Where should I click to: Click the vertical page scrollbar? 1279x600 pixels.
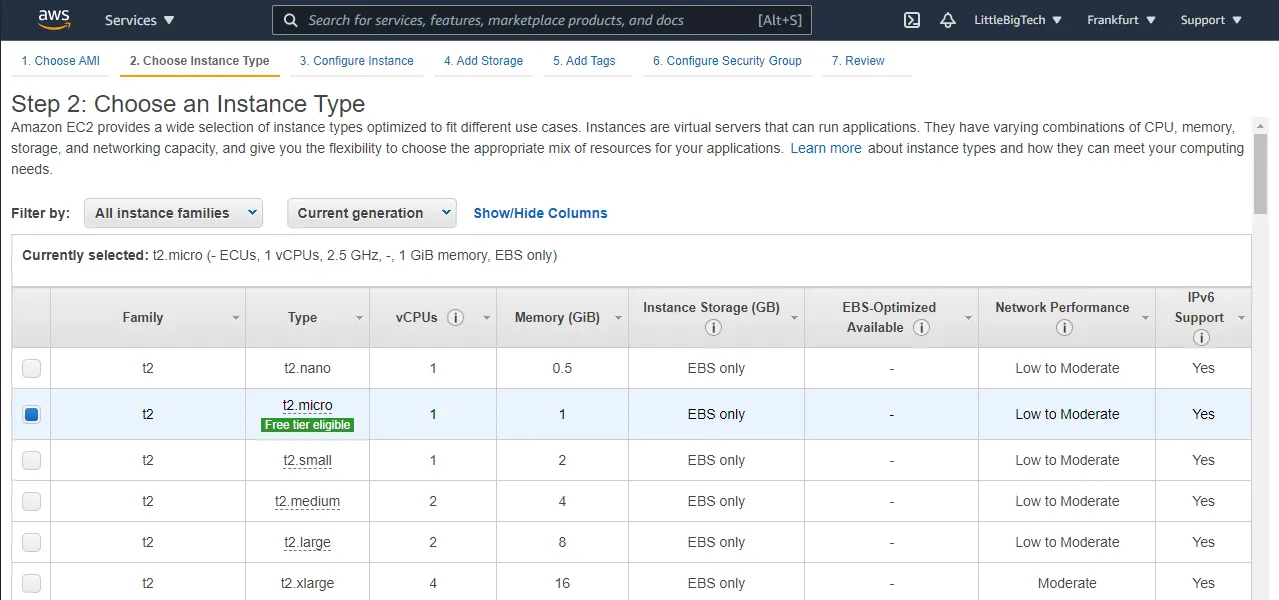[1260, 173]
